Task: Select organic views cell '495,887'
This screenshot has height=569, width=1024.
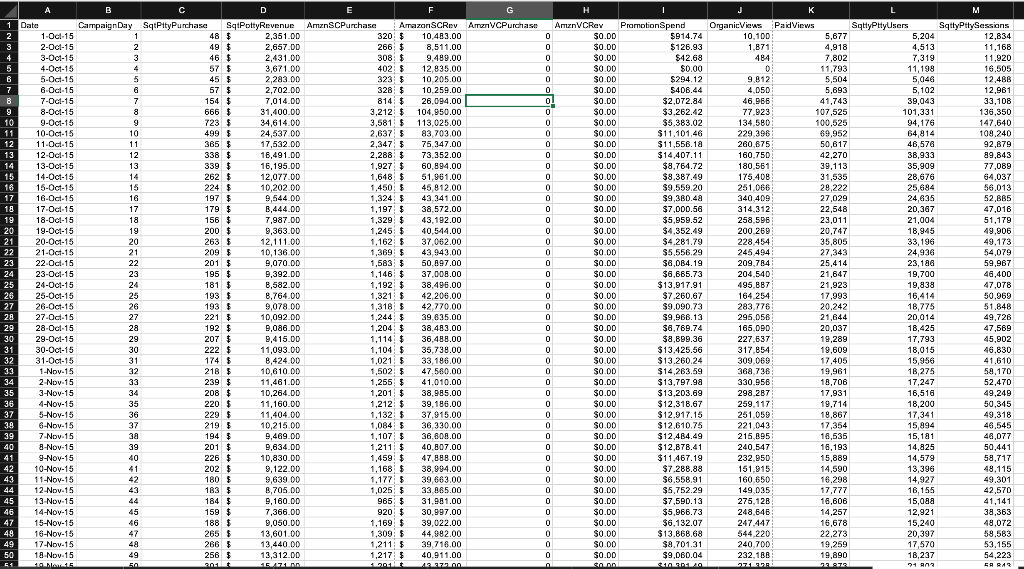Action: coord(739,285)
